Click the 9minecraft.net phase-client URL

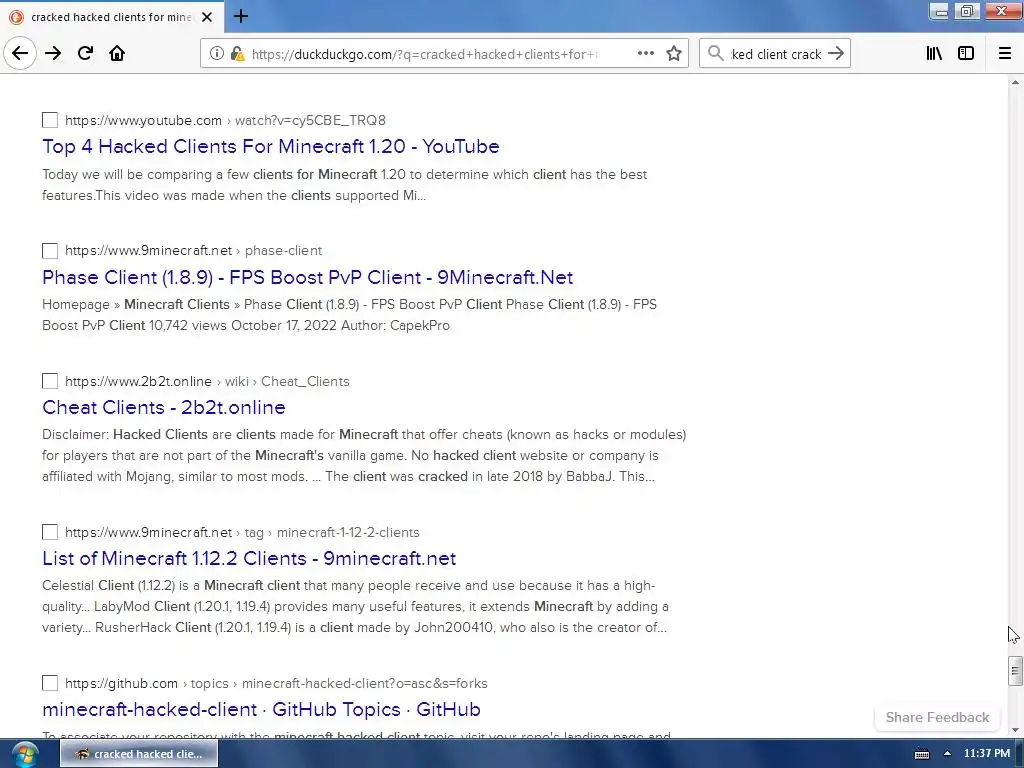193,251
